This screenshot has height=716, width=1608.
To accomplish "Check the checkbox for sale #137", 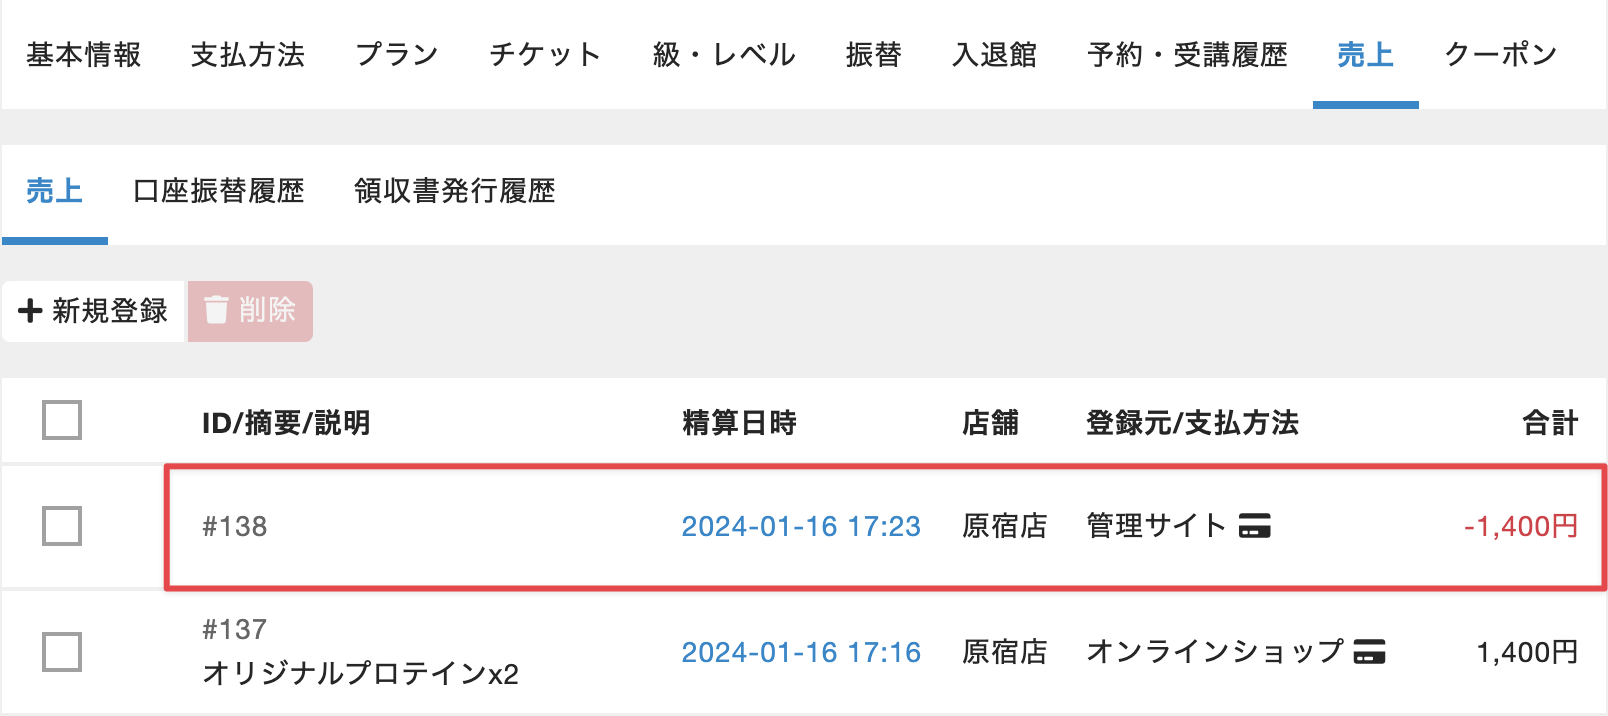I will pyautogui.click(x=62, y=652).
